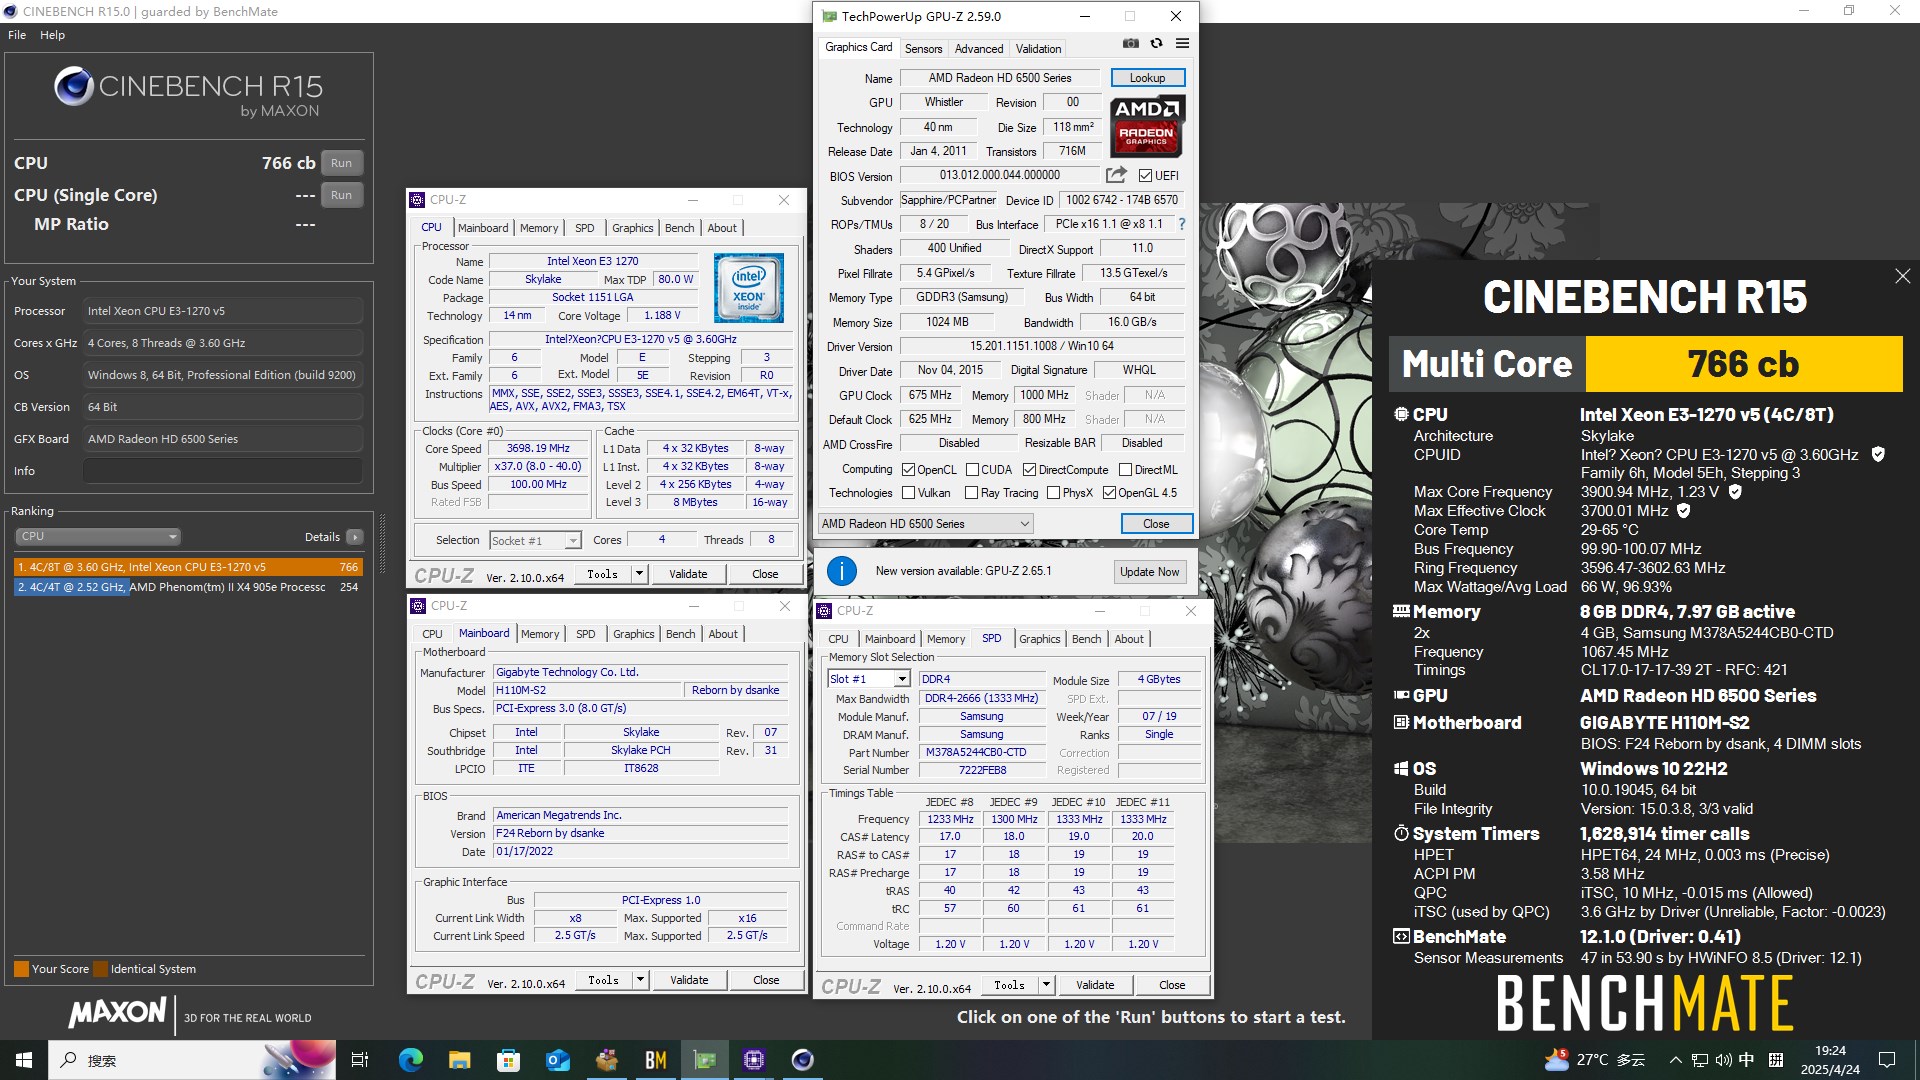Switch to the GPU-Z Sensors tab

click(x=923, y=49)
